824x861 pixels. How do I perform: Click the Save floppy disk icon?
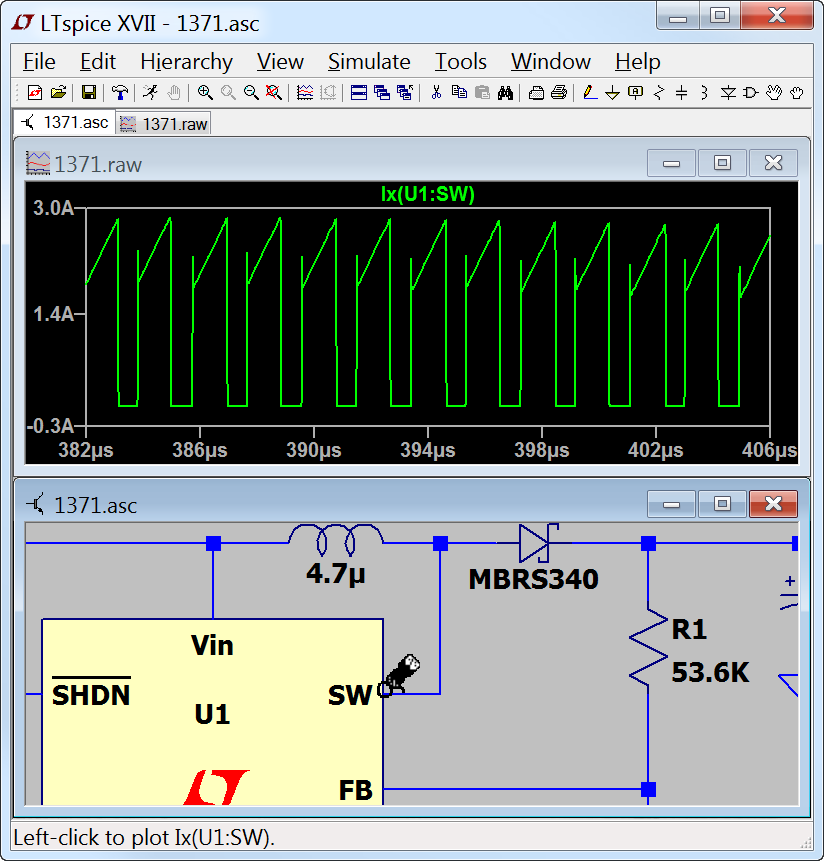88,93
